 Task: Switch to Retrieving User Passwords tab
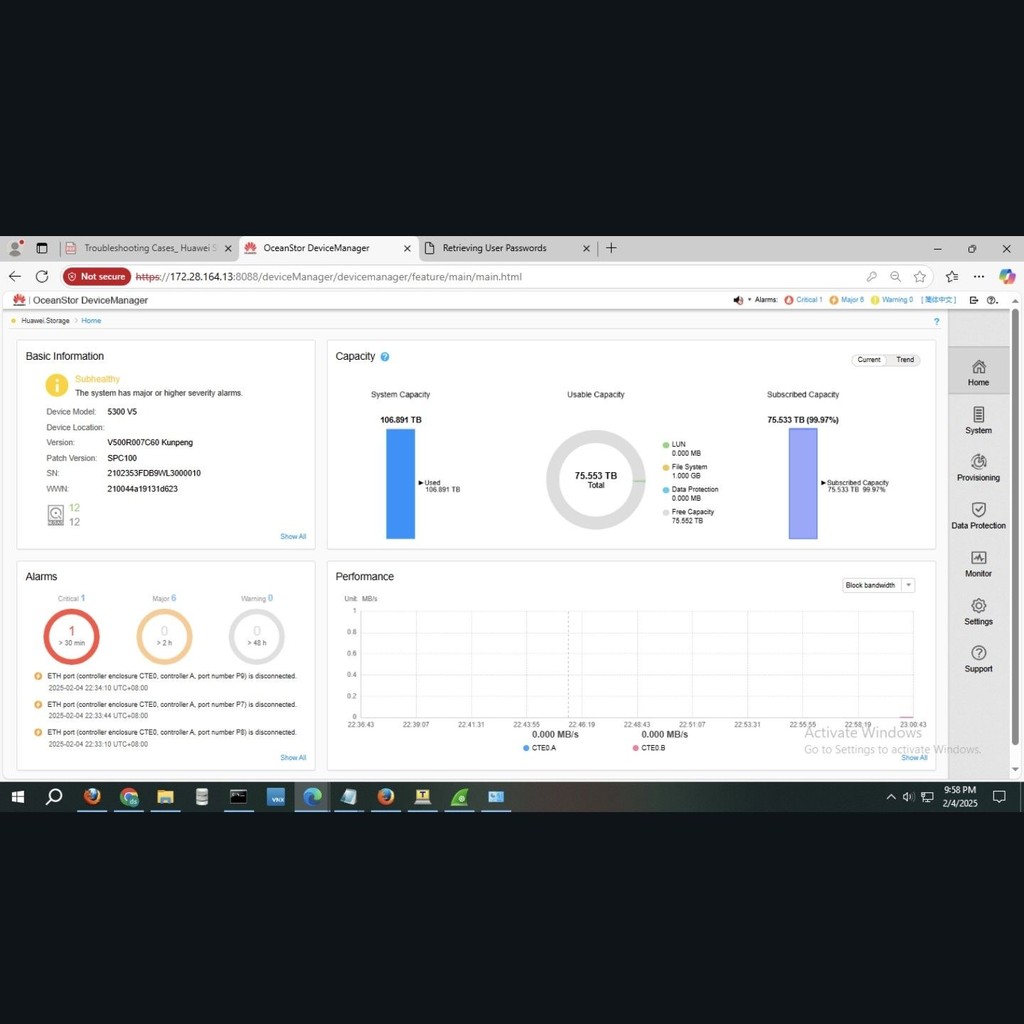(494, 248)
